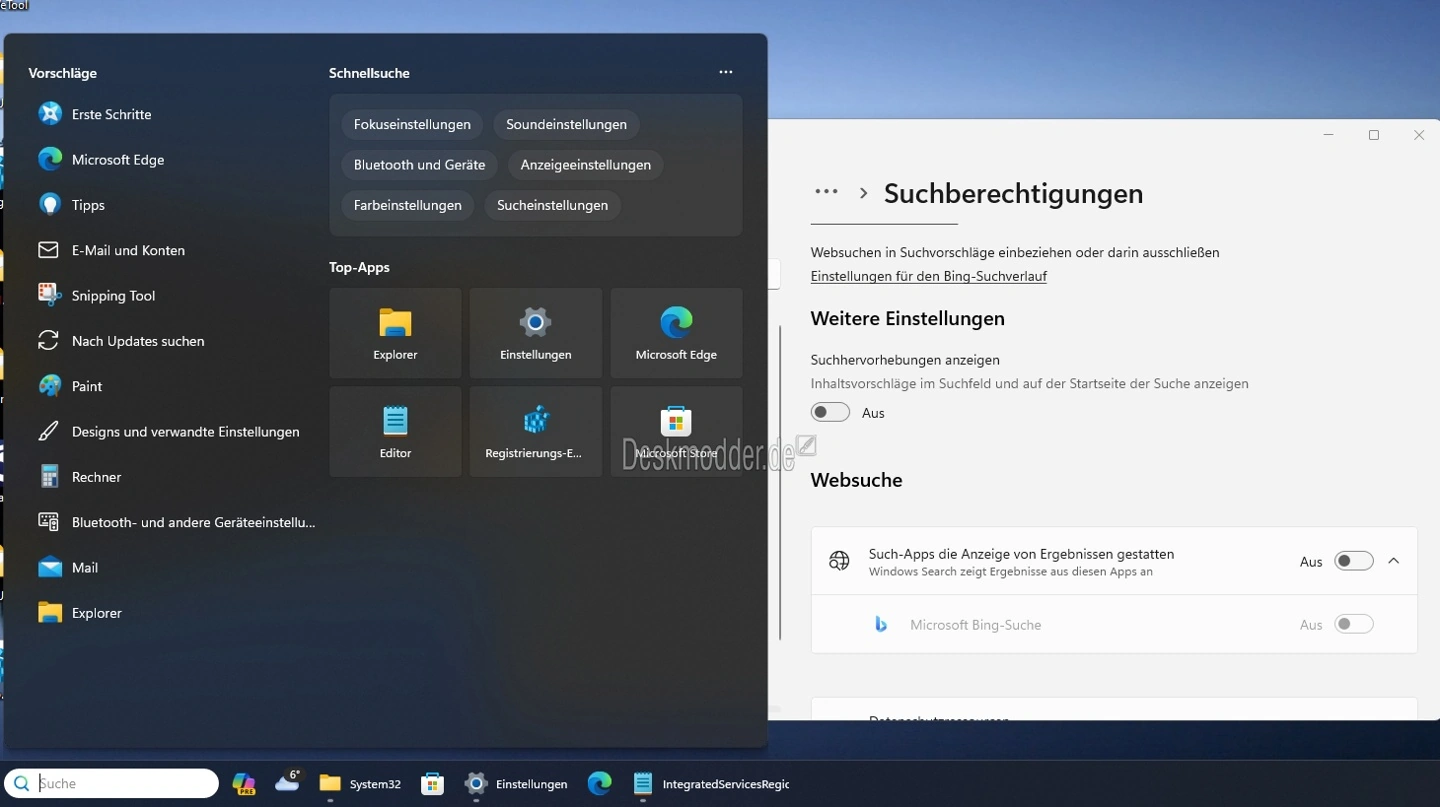Open Einstellungen für den Bing-Suchverlauf link
This screenshot has width=1440, height=807.
click(928, 277)
